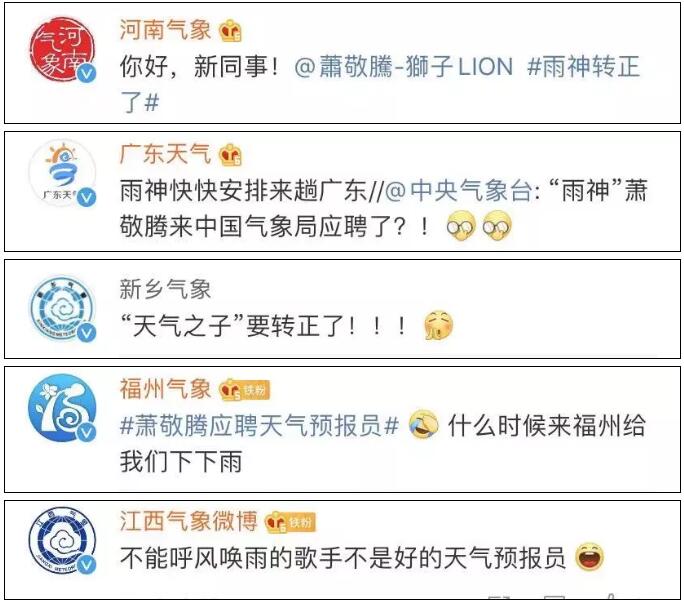Click the crown membership badge beside 河南气象
Screen dimensions: 684x601
(x=230, y=31)
